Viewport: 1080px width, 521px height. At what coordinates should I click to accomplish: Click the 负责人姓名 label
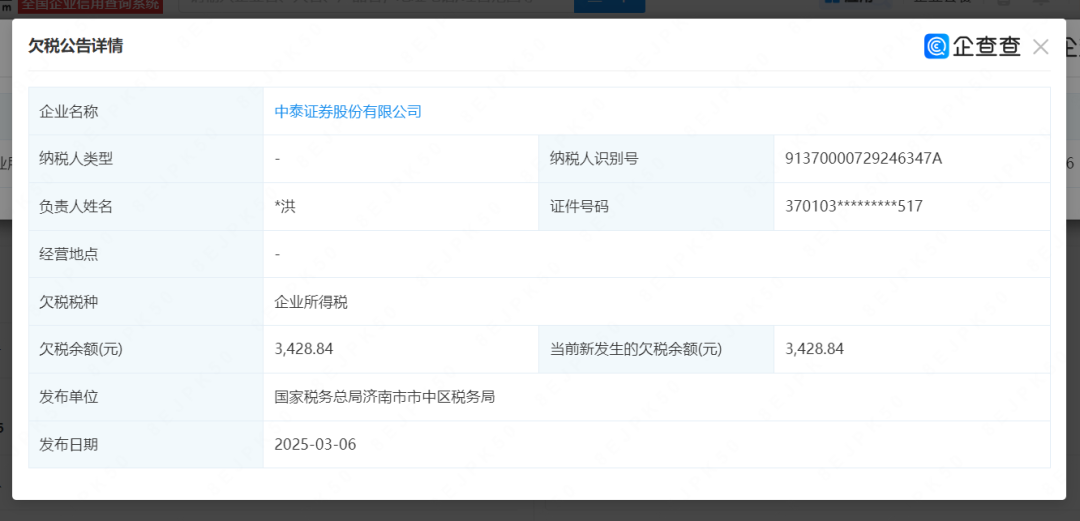pos(76,206)
